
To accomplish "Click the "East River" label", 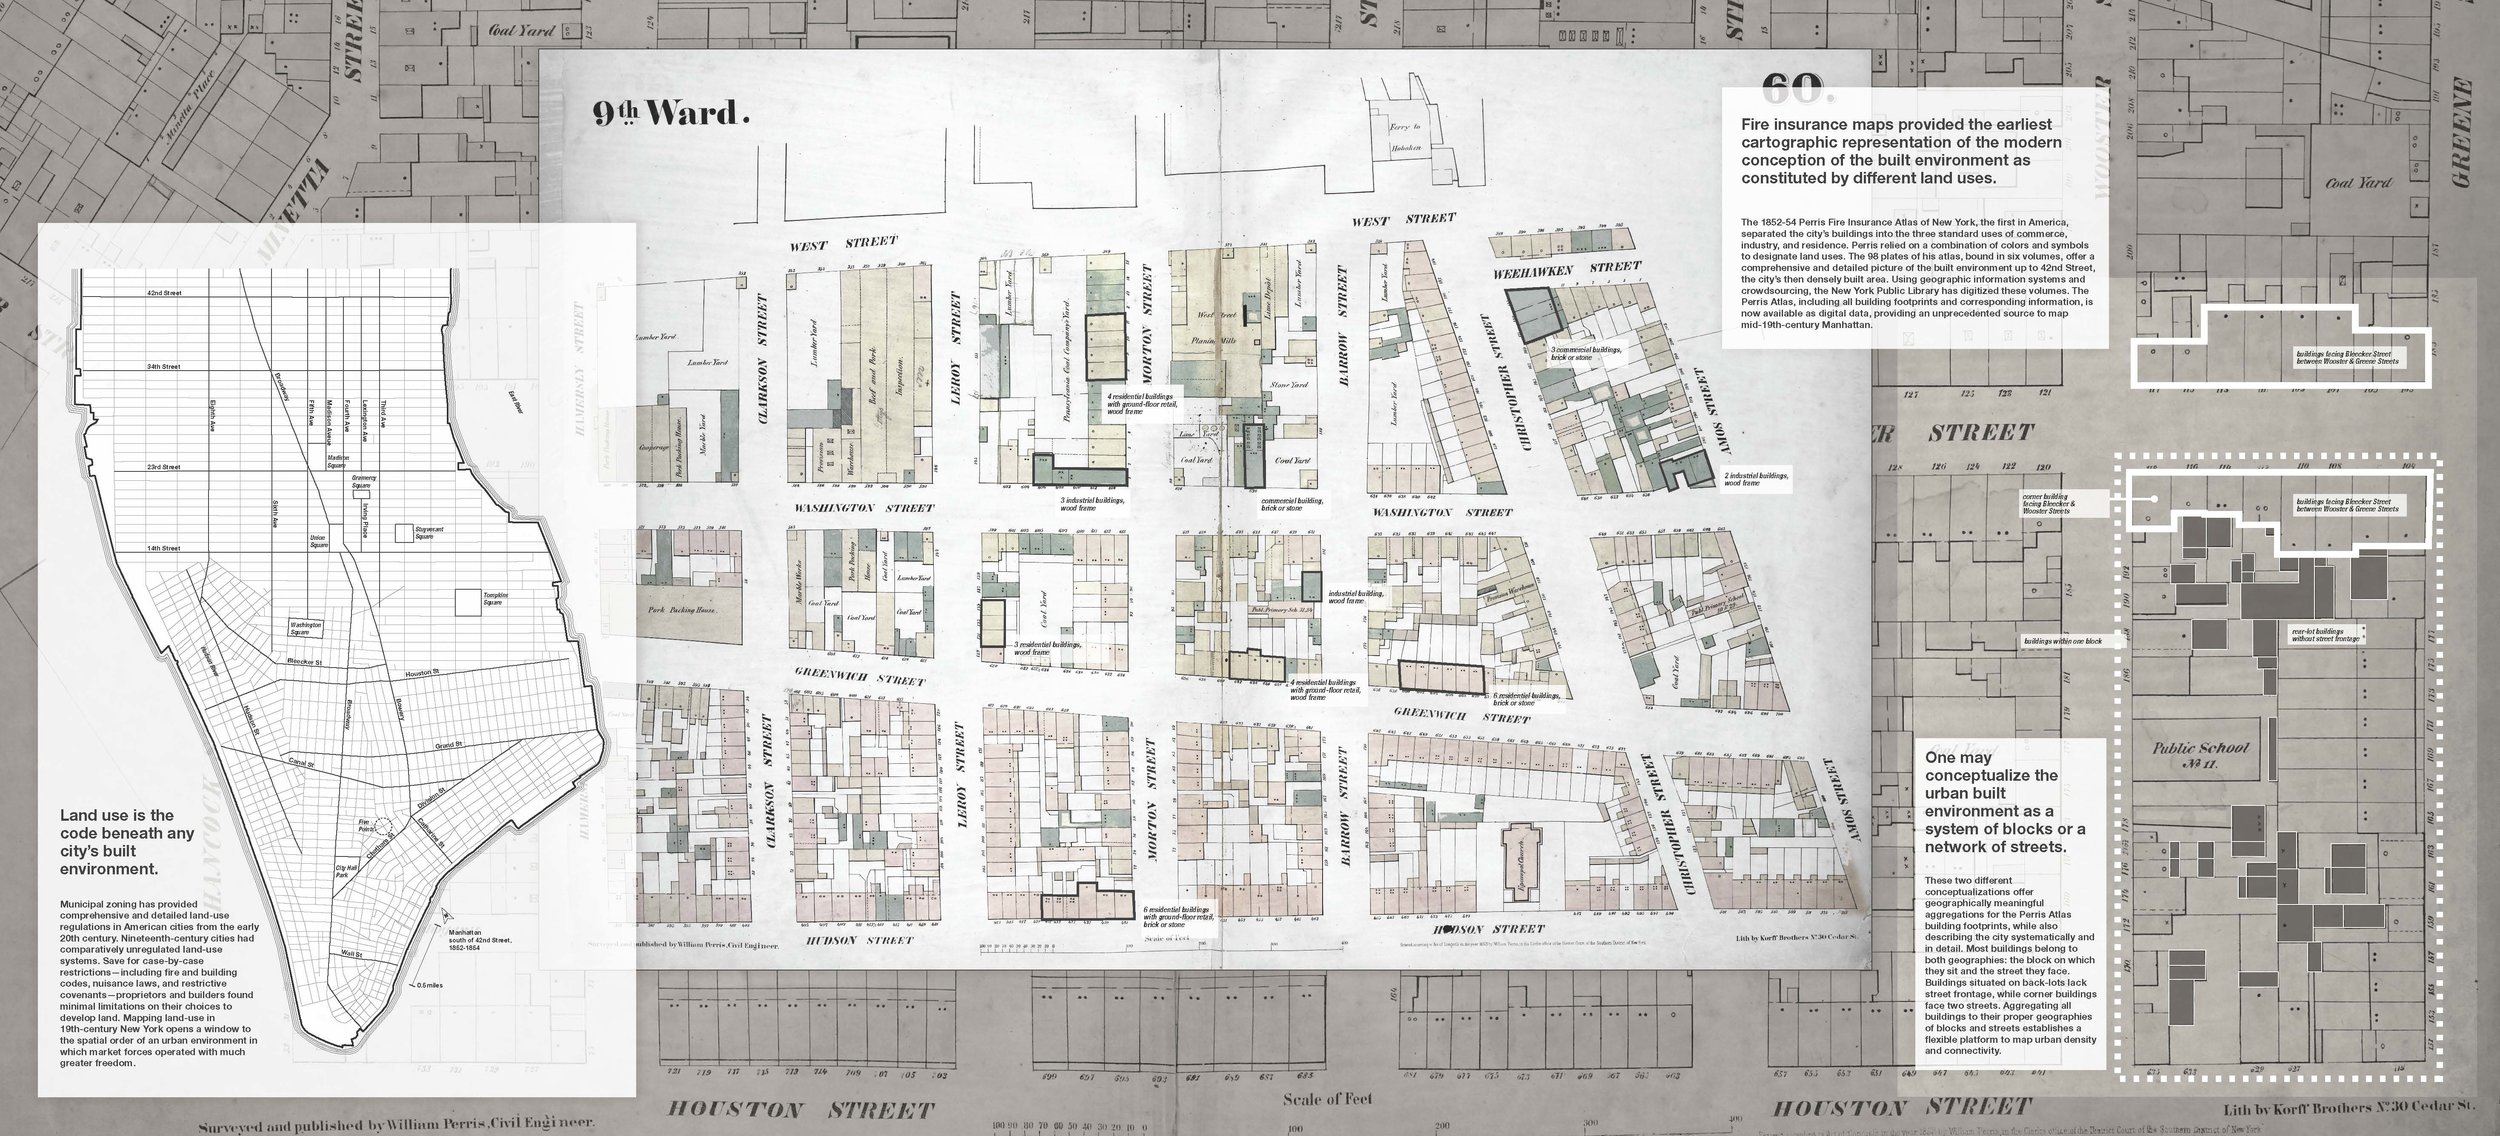I will coord(515,400).
